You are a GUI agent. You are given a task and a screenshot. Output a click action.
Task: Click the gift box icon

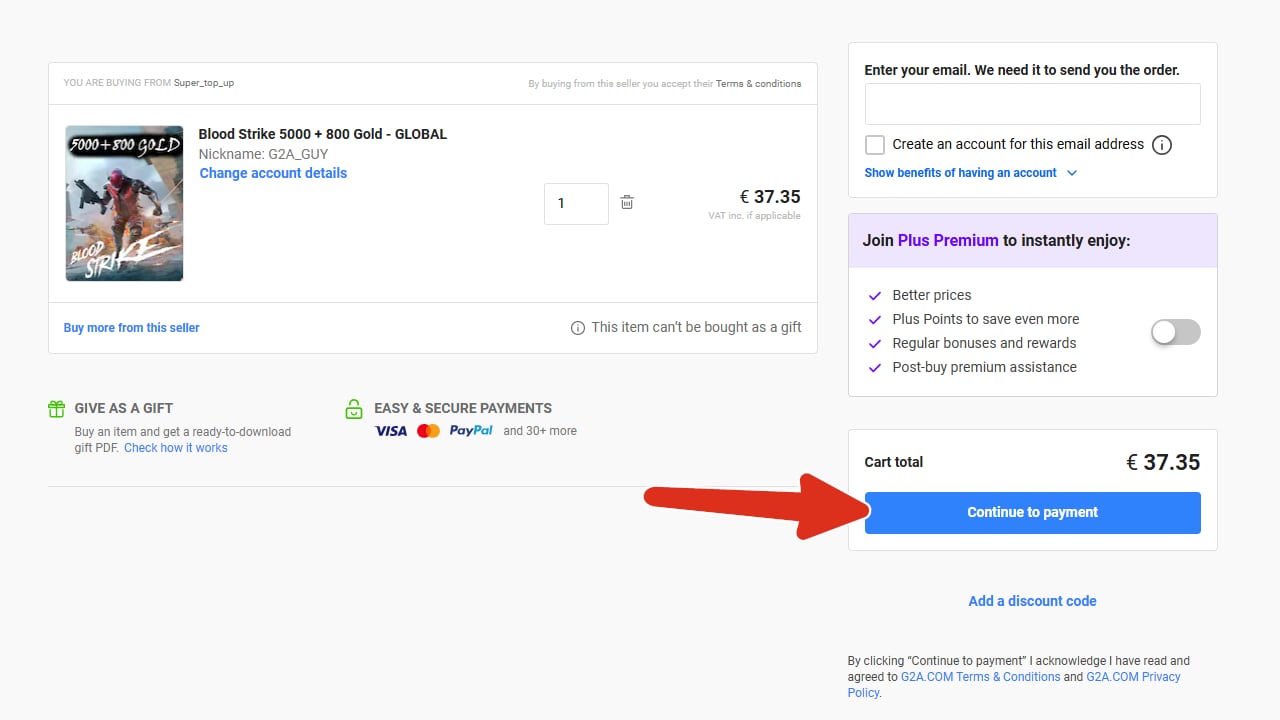56,408
